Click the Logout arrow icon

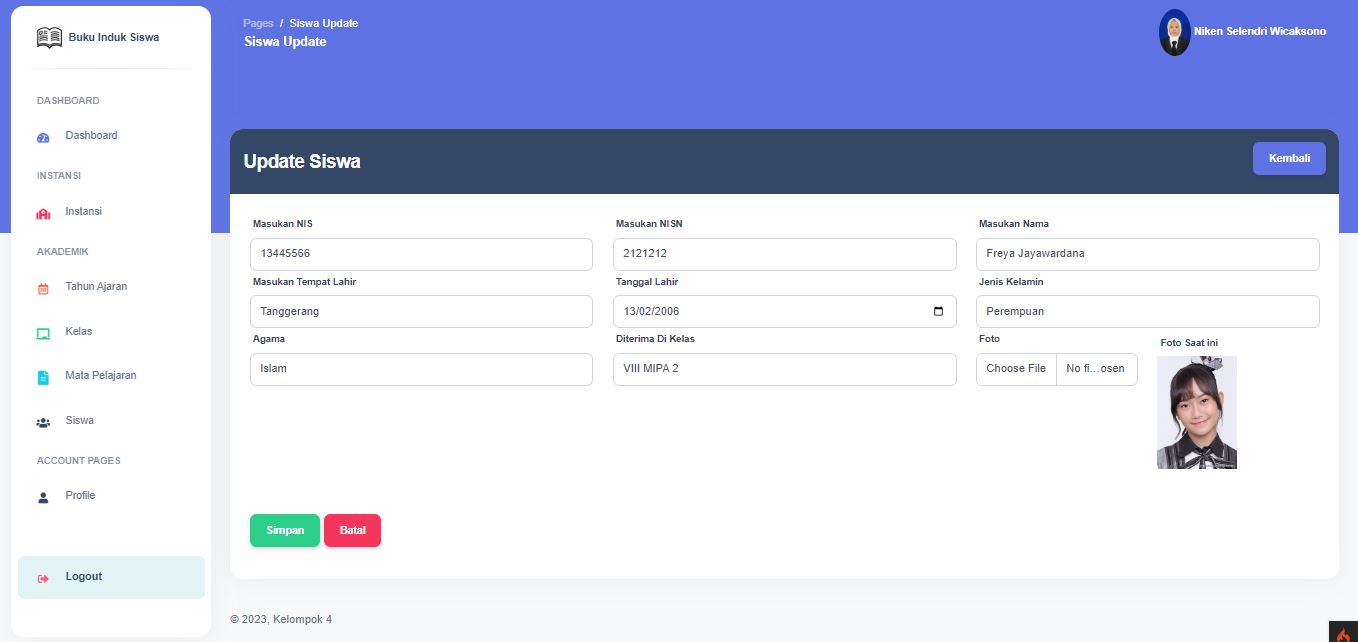43,578
